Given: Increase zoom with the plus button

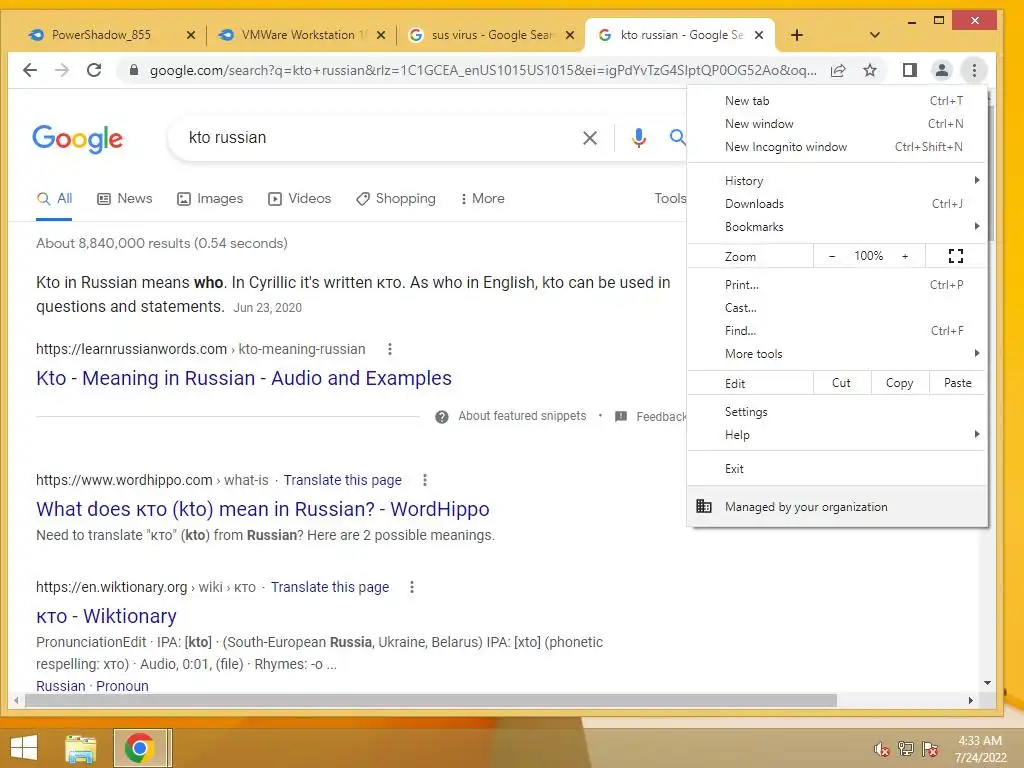Looking at the screenshot, I should [905, 256].
